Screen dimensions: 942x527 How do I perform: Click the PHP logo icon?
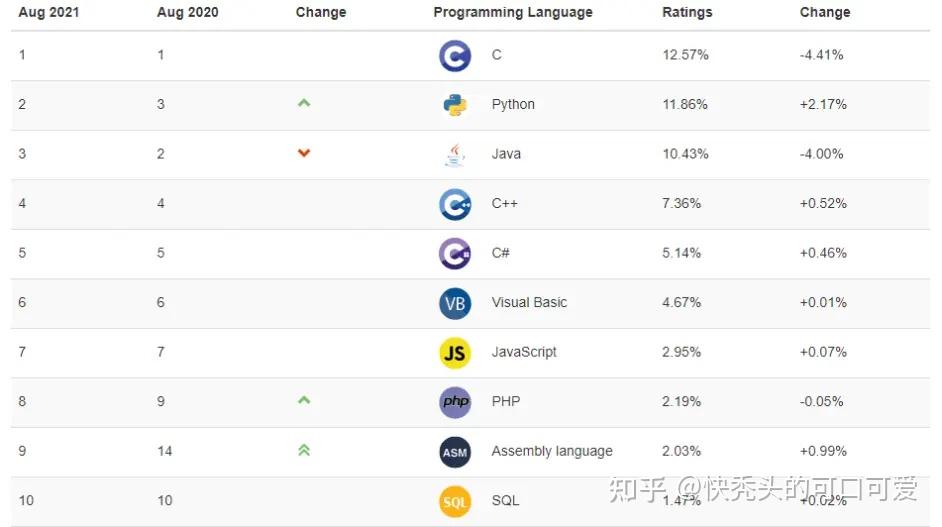pos(455,402)
